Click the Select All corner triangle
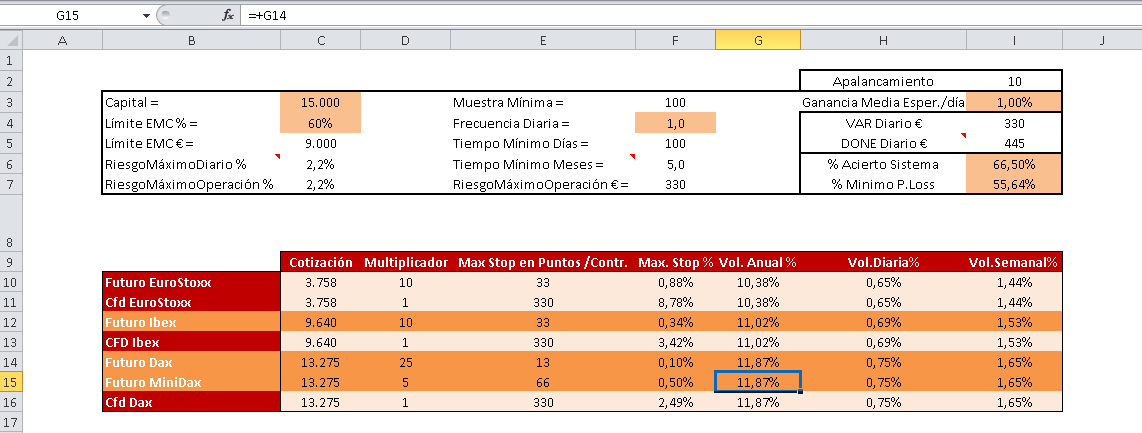Screen dimensions: 1142x433 pyautogui.click(x=11, y=40)
